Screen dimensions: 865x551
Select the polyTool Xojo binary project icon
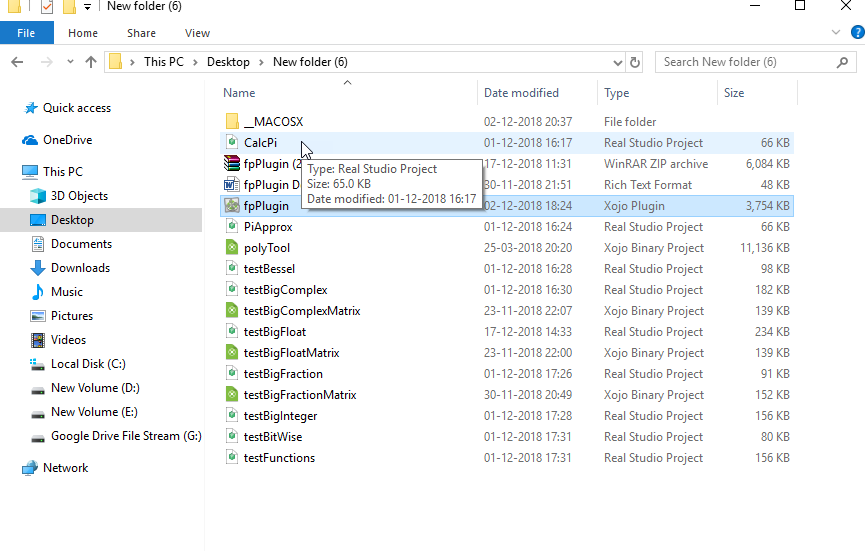[232, 248]
